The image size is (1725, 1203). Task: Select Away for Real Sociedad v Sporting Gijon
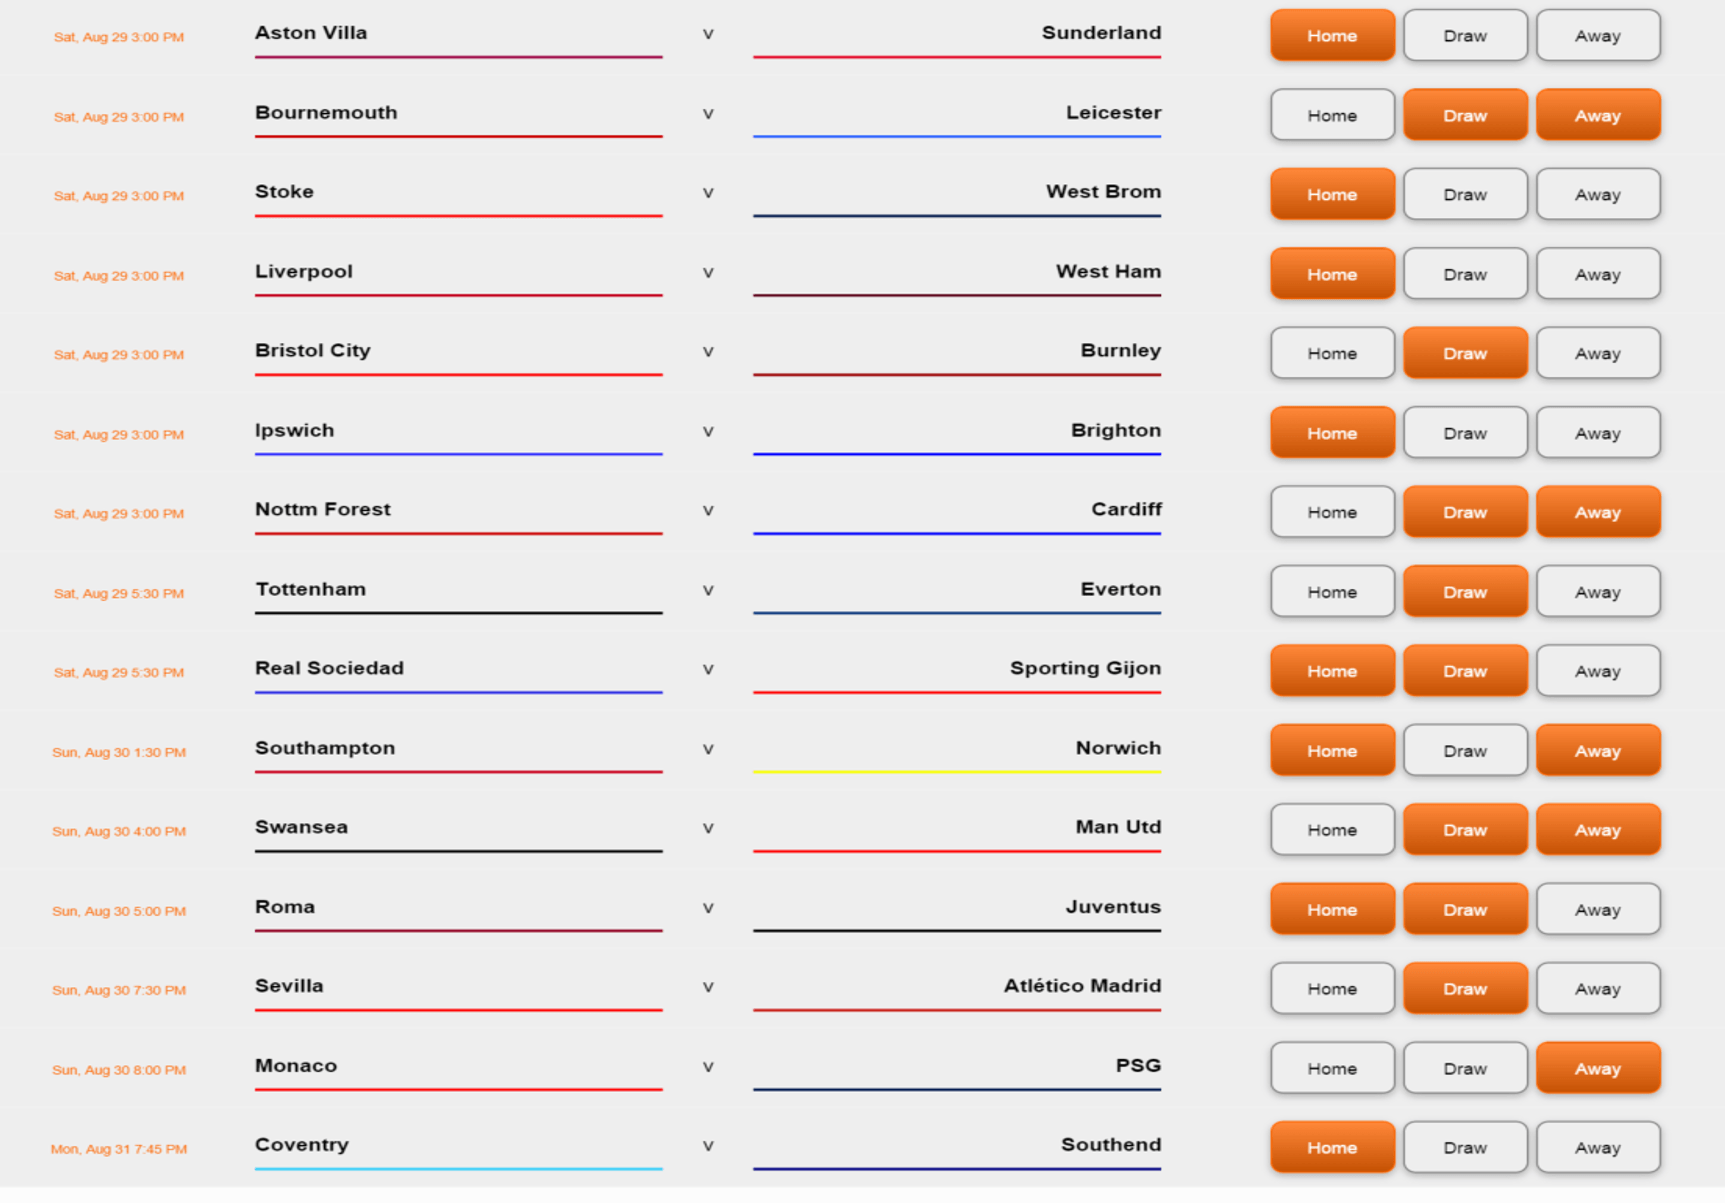coord(1597,671)
